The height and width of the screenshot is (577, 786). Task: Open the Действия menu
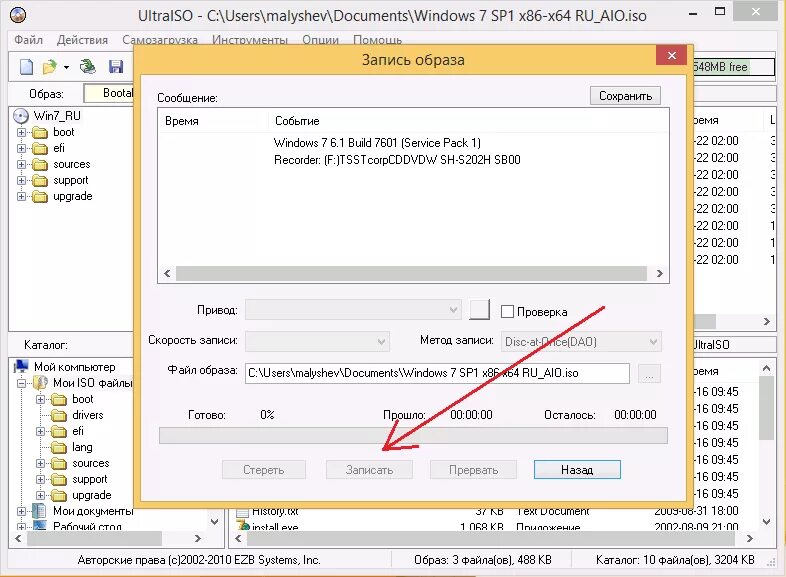click(82, 40)
